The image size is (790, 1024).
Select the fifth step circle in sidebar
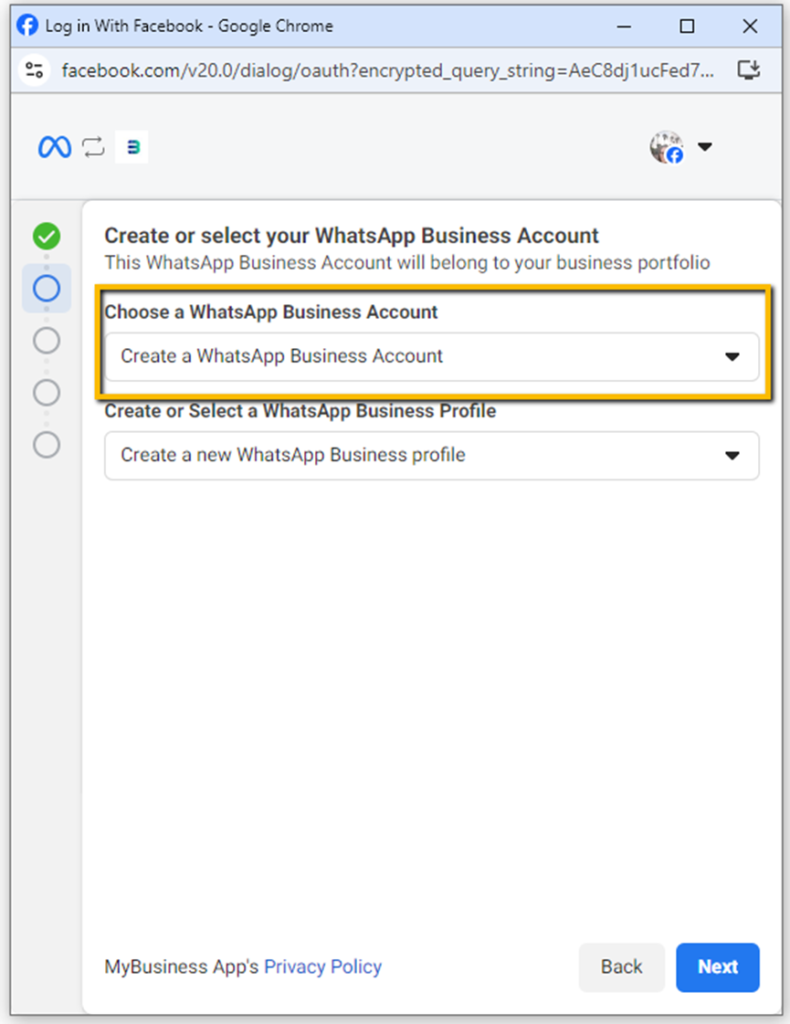46,445
